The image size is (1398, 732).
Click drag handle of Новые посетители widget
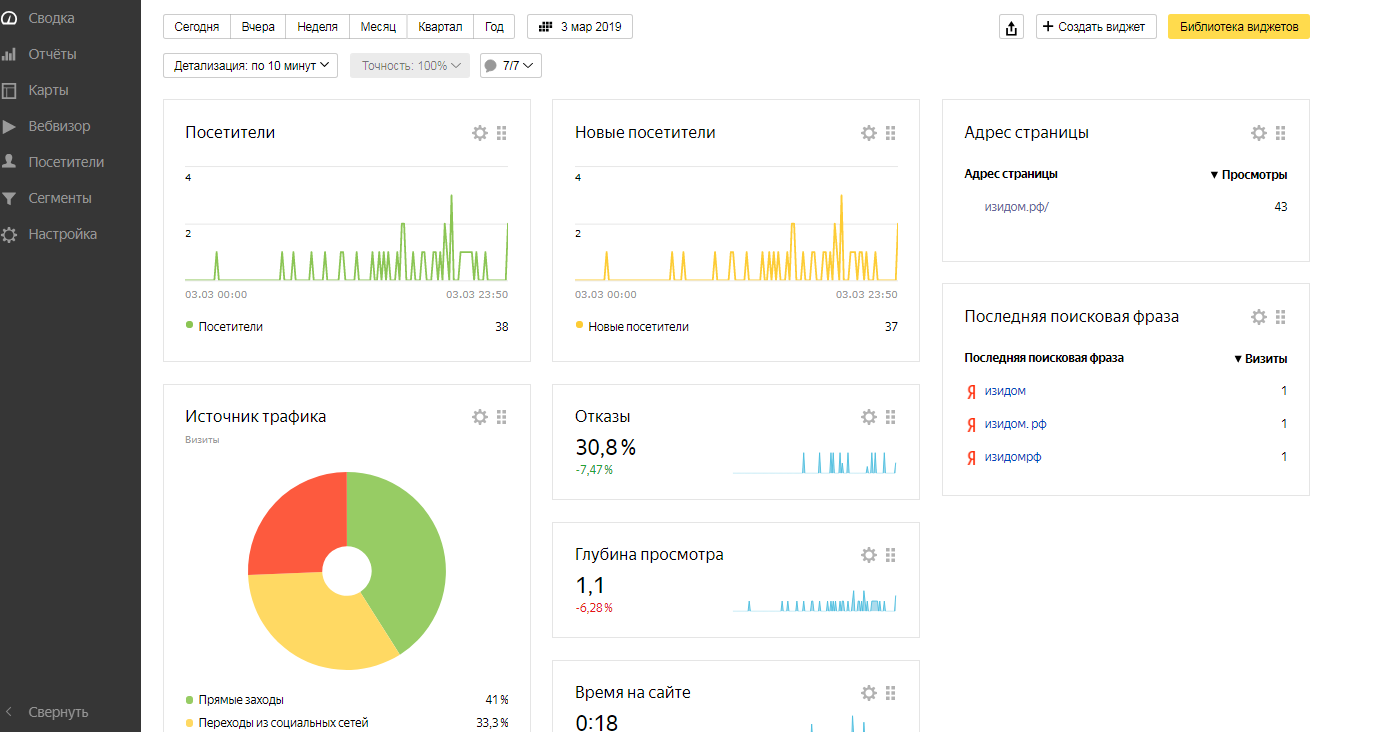(891, 133)
